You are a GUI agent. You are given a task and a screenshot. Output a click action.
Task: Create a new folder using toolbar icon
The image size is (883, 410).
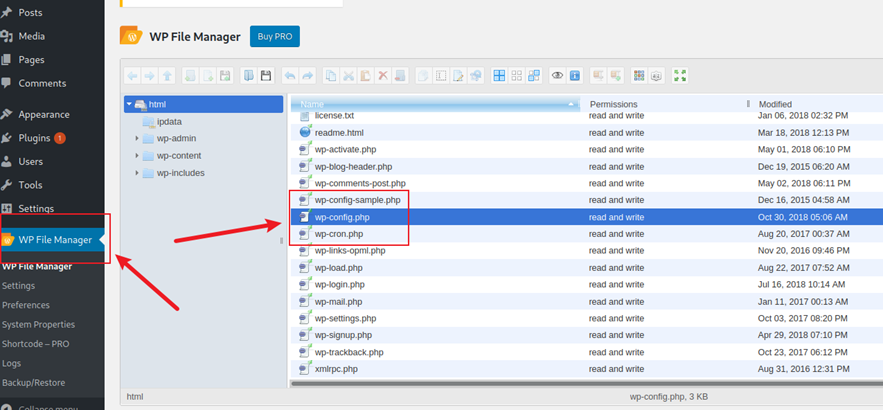[191, 75]
